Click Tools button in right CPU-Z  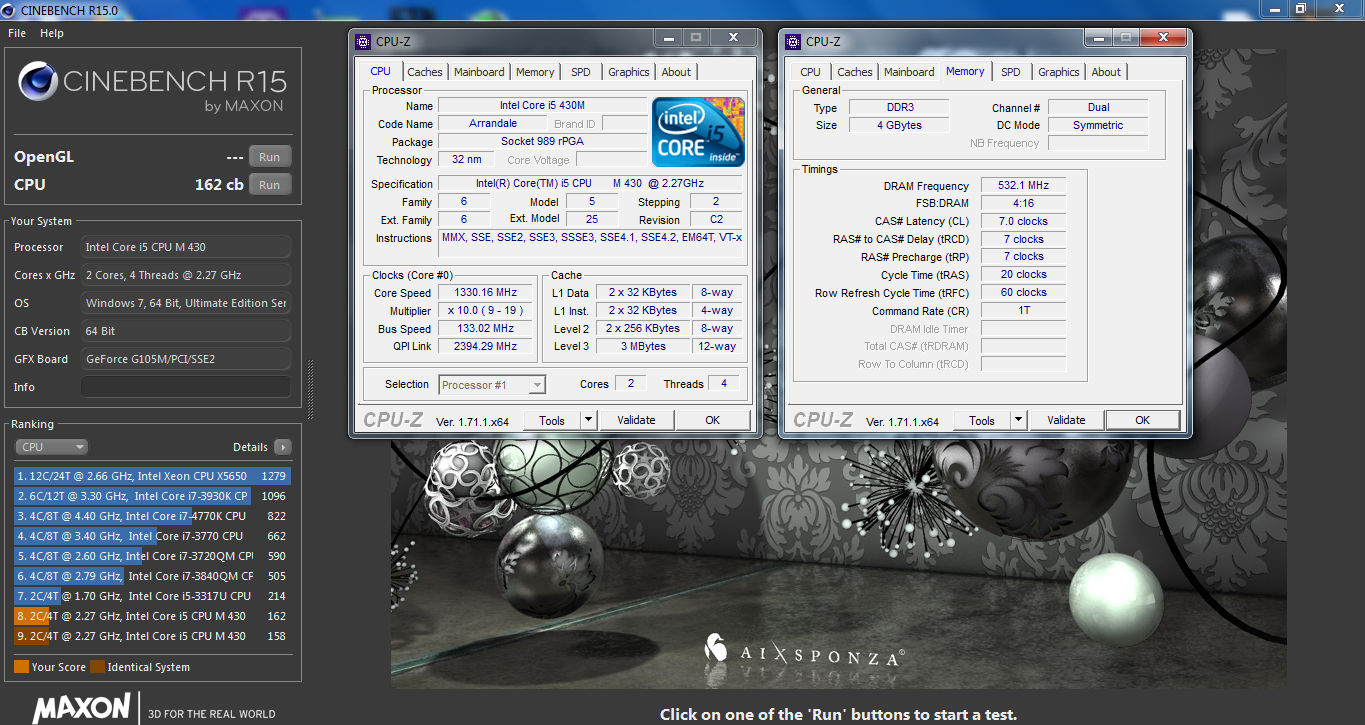(982, 421)
